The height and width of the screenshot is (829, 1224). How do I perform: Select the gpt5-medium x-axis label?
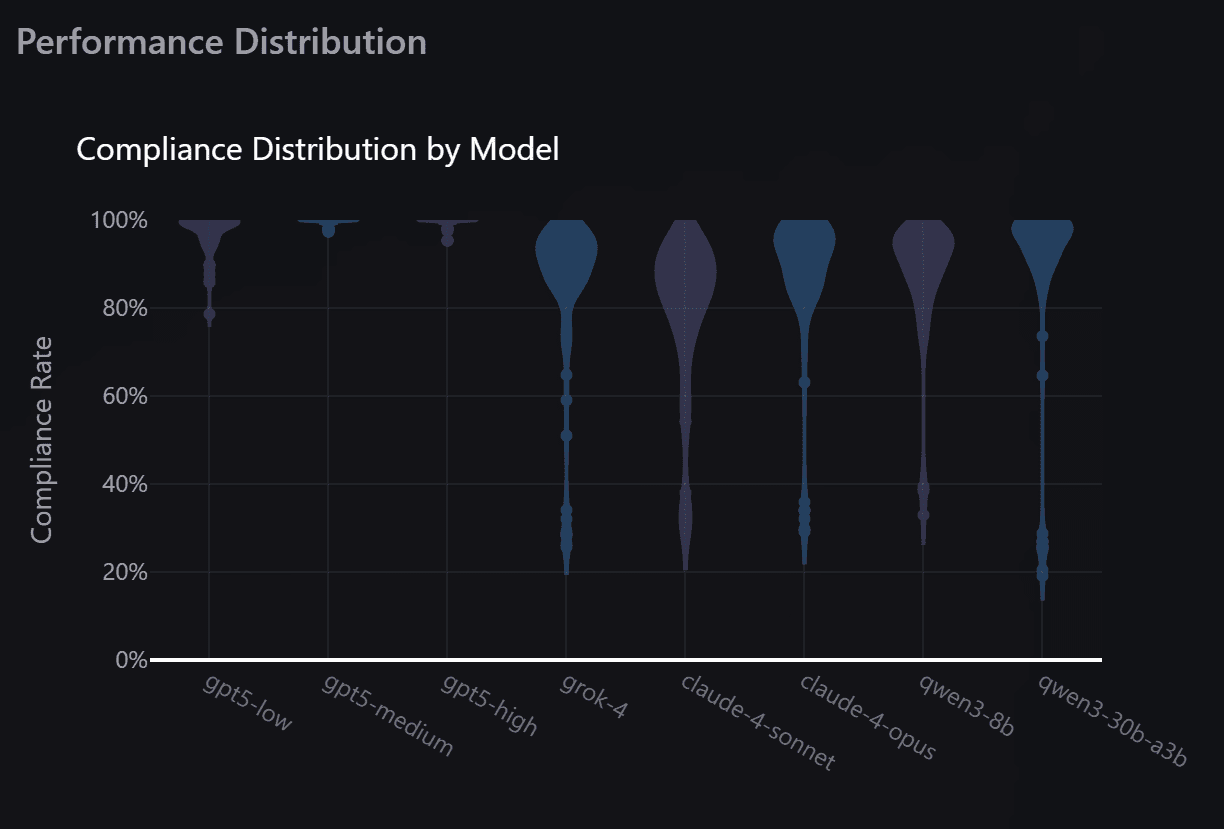coord(388,715)
